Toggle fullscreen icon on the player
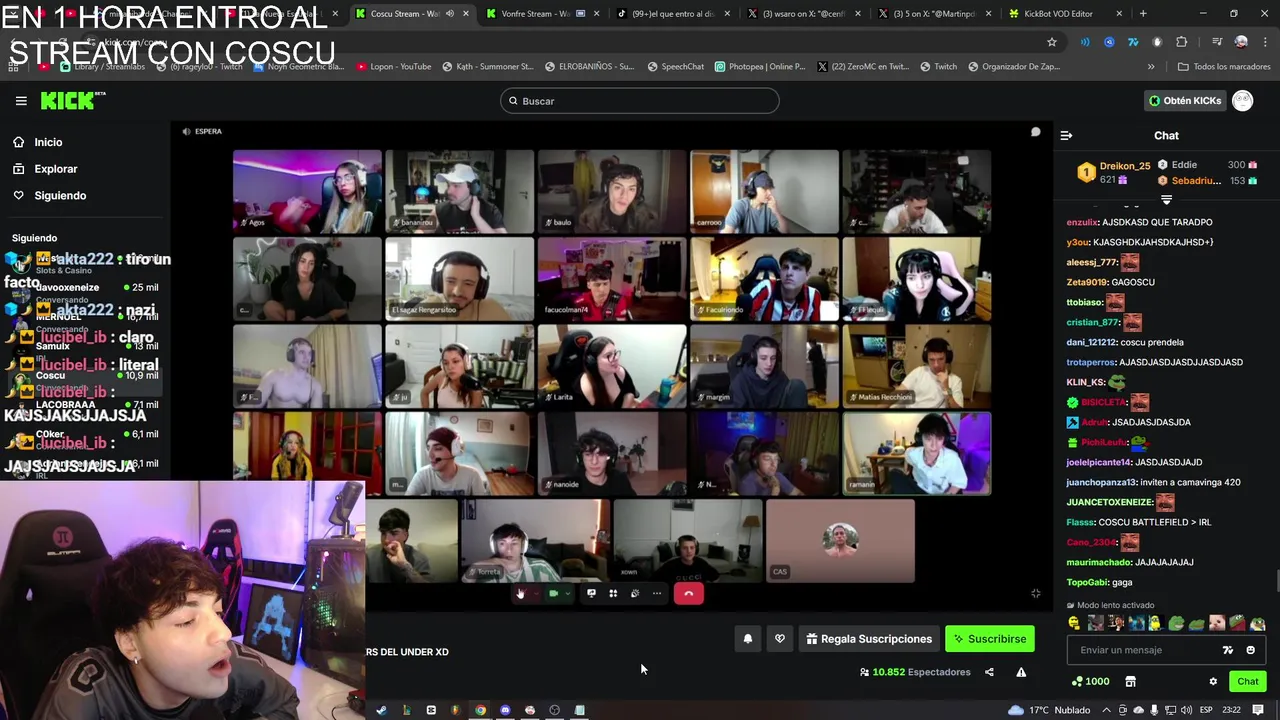 click(x=1035, y=593)
